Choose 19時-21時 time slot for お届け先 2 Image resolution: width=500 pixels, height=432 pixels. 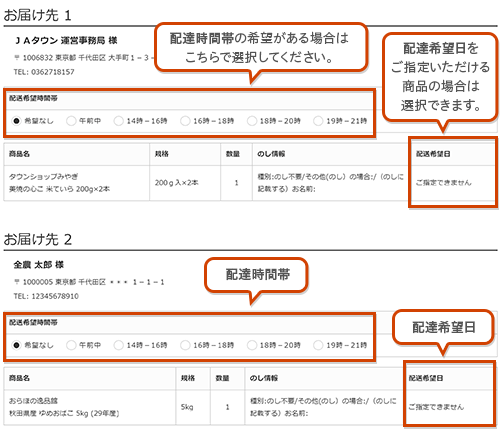tap(318, 345)
